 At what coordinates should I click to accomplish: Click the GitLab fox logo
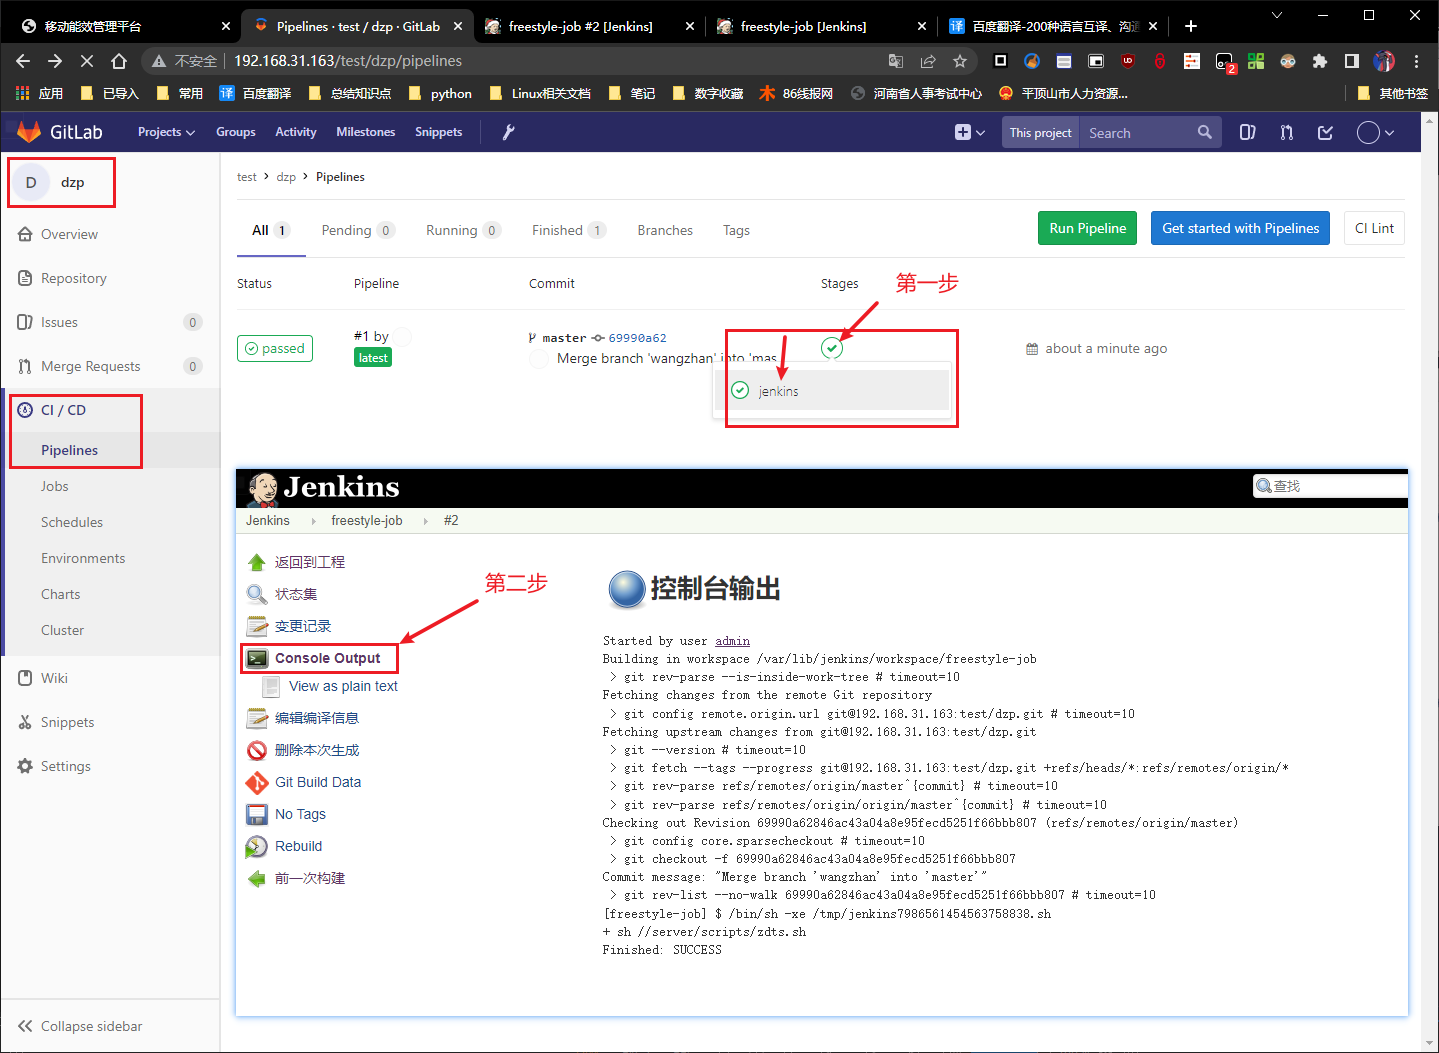pyautogui.click(x=29, y=132)
